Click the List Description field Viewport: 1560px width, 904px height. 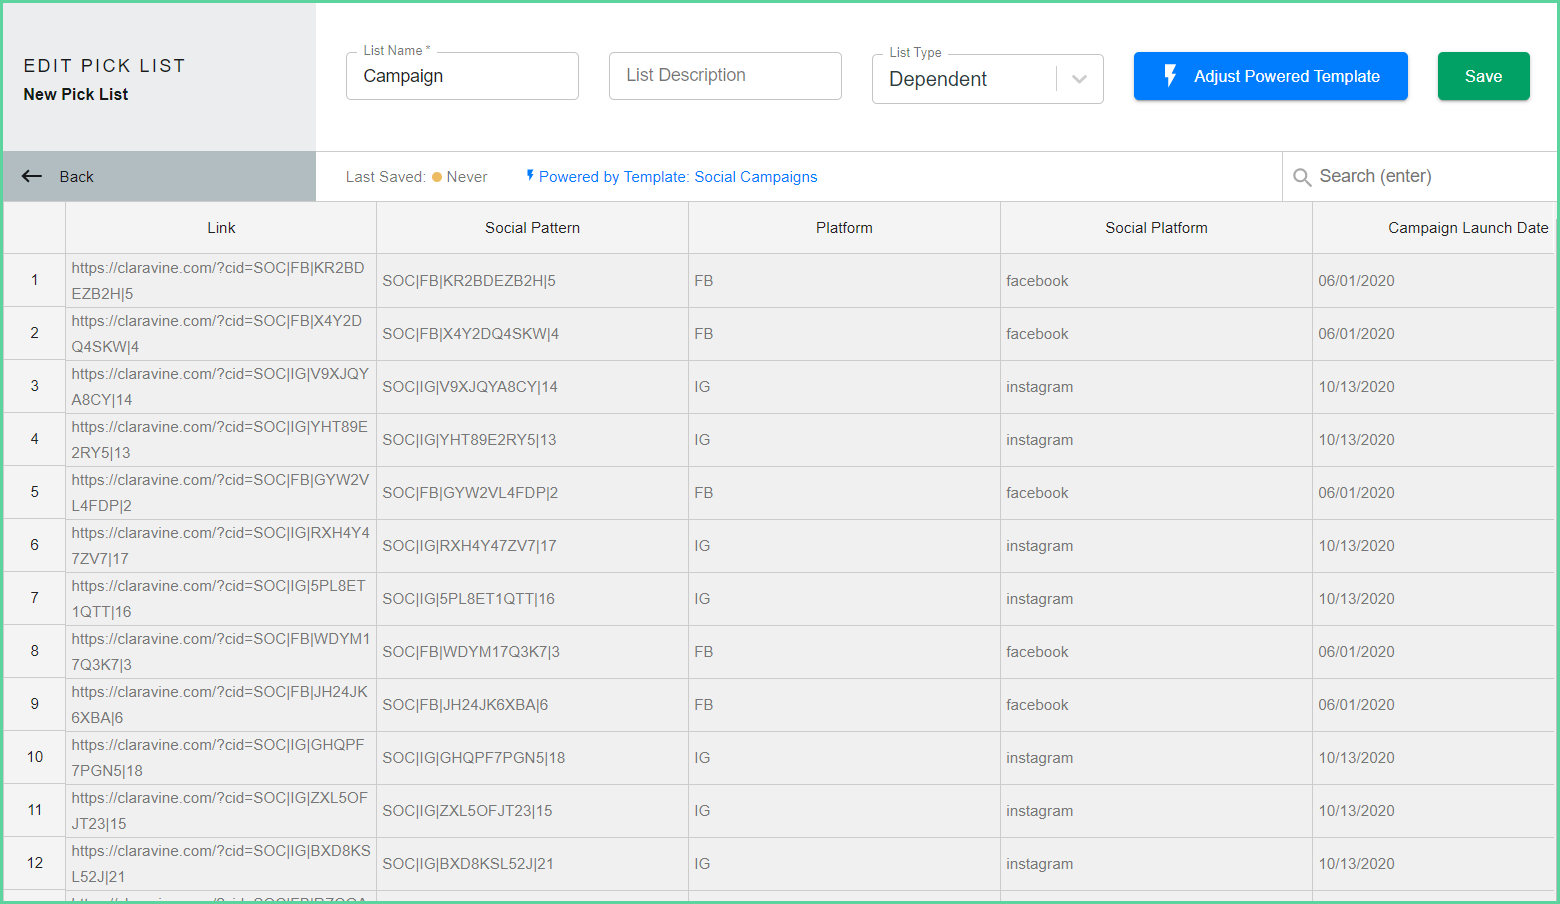click(x=725, y=75)
